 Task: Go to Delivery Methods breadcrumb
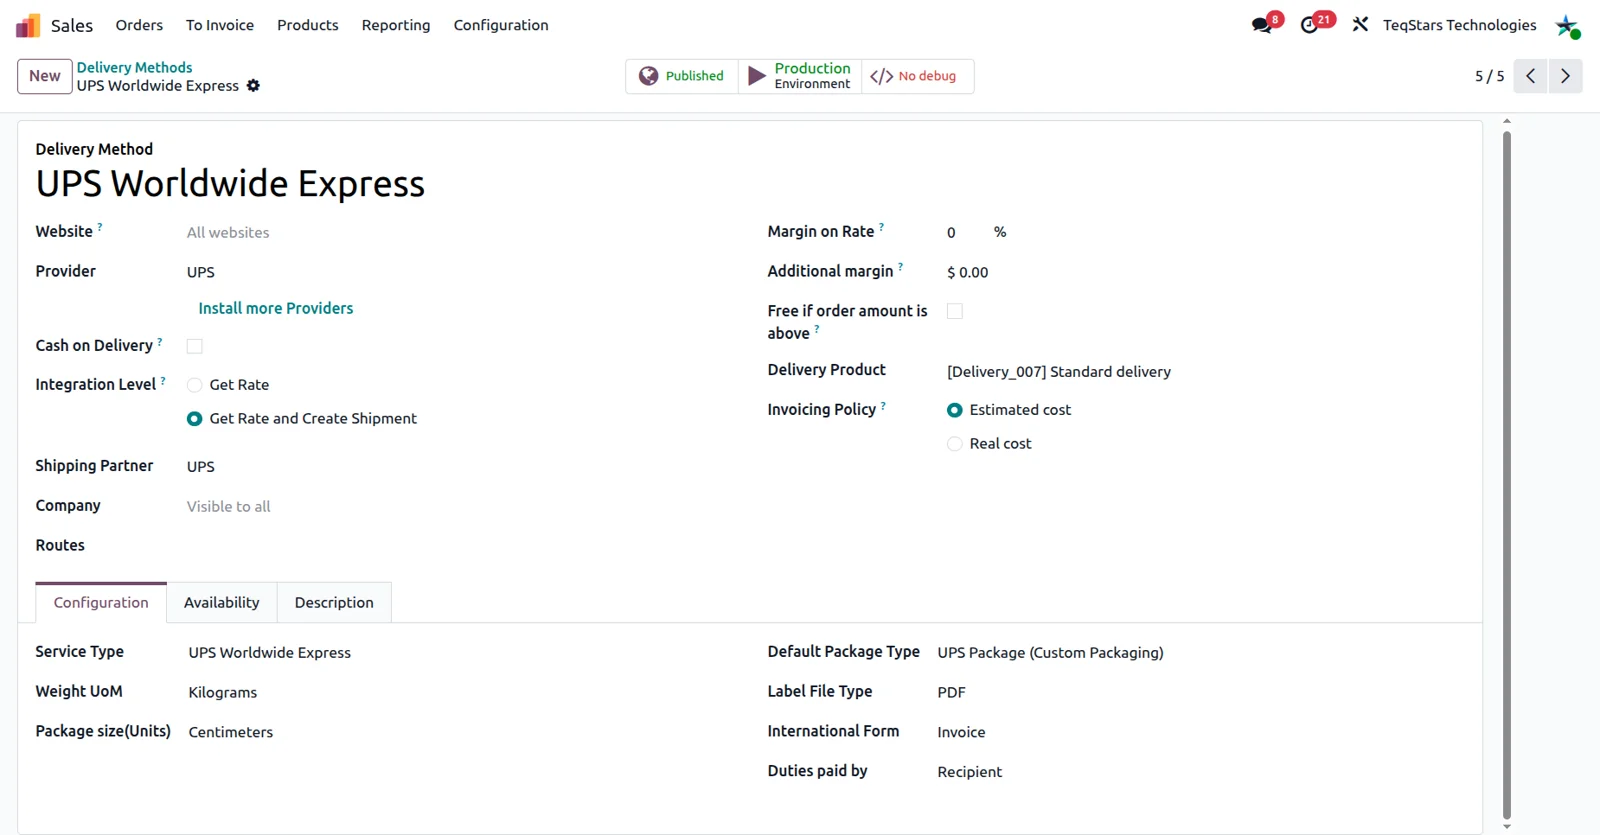tap(134, 68)
